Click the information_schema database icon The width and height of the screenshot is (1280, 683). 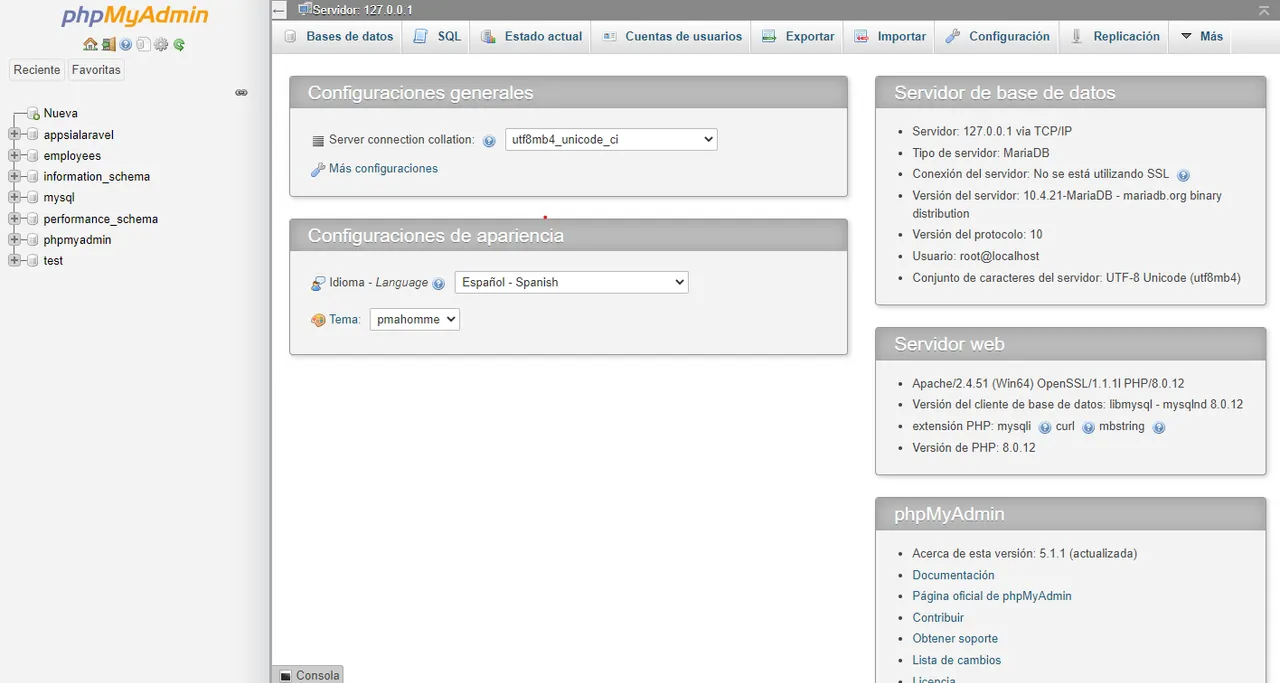33,177
